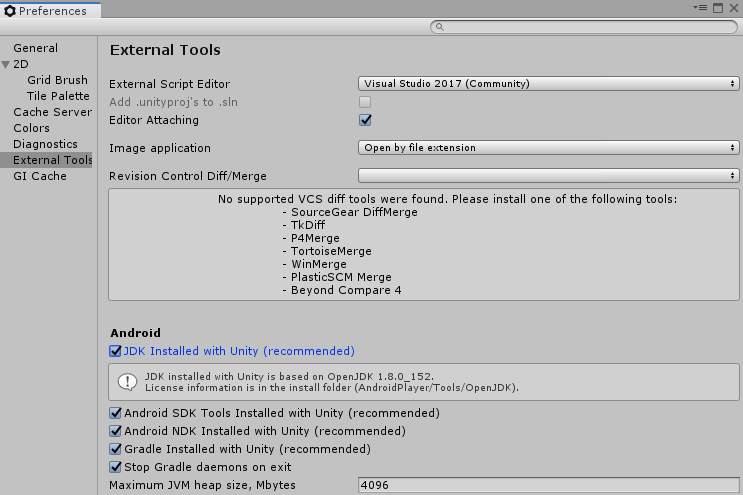Click SourceGear DiffMerge in tools list

[x=354, y=212]
